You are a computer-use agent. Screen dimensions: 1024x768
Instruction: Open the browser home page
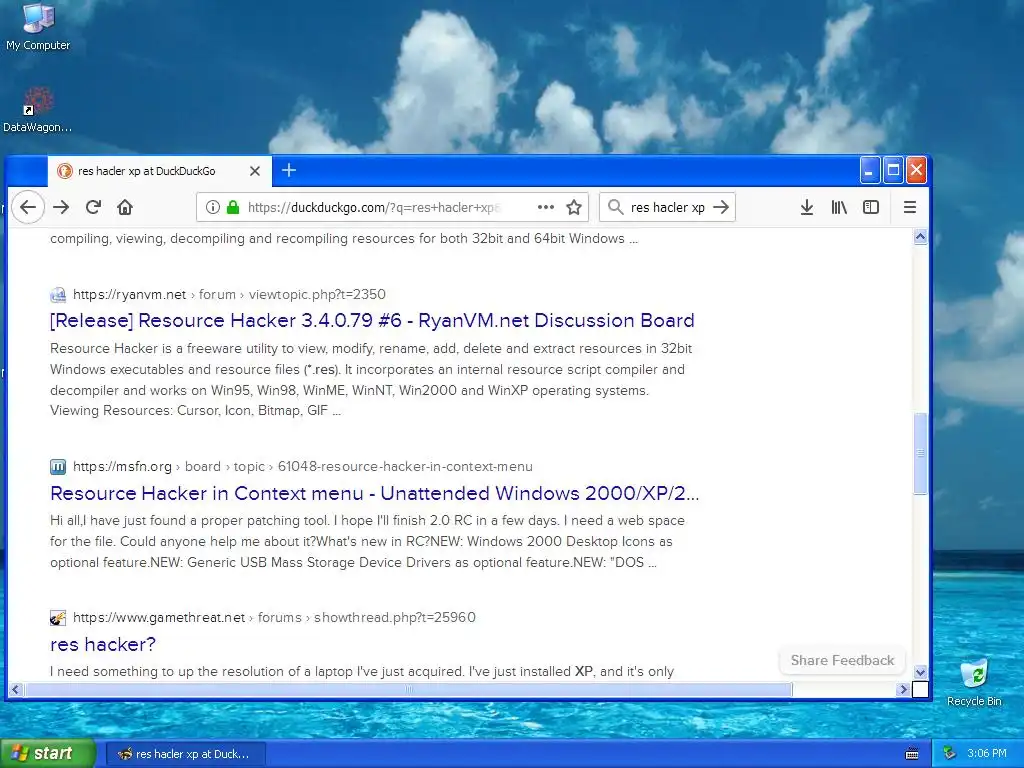pyautogui.click(x=125, y=207)
